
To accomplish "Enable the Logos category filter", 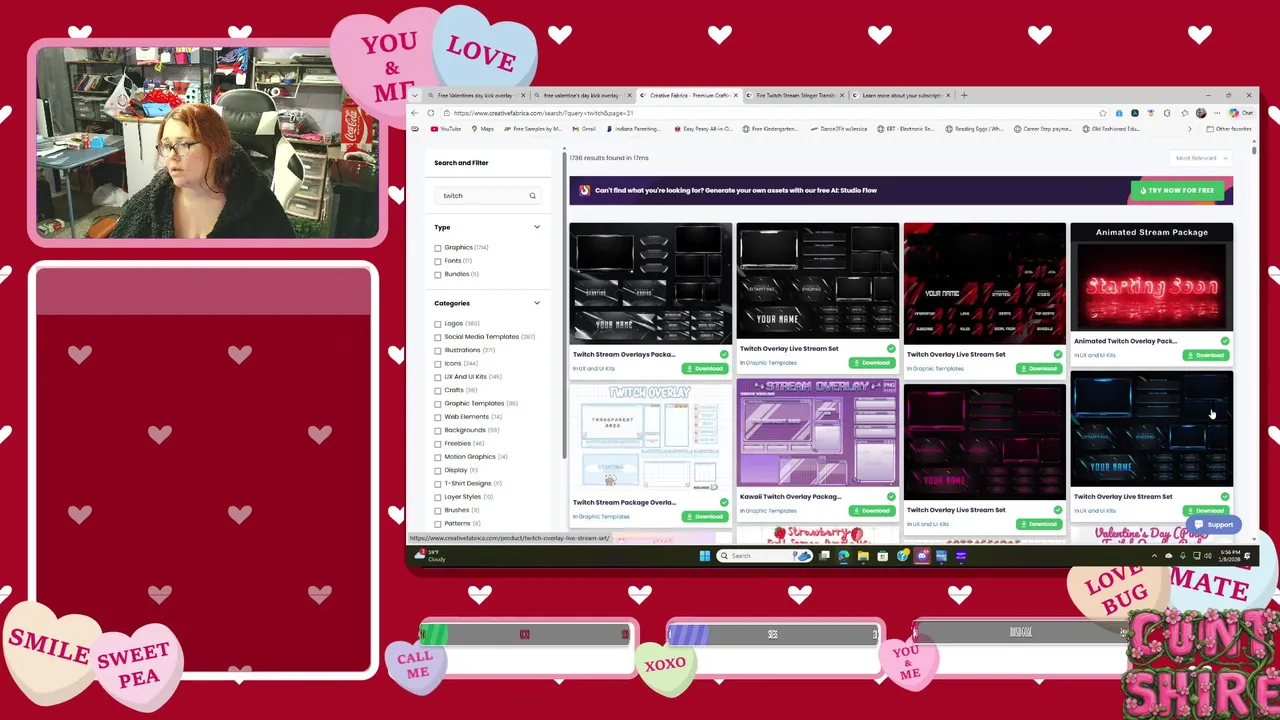I will tap(438, 324).
